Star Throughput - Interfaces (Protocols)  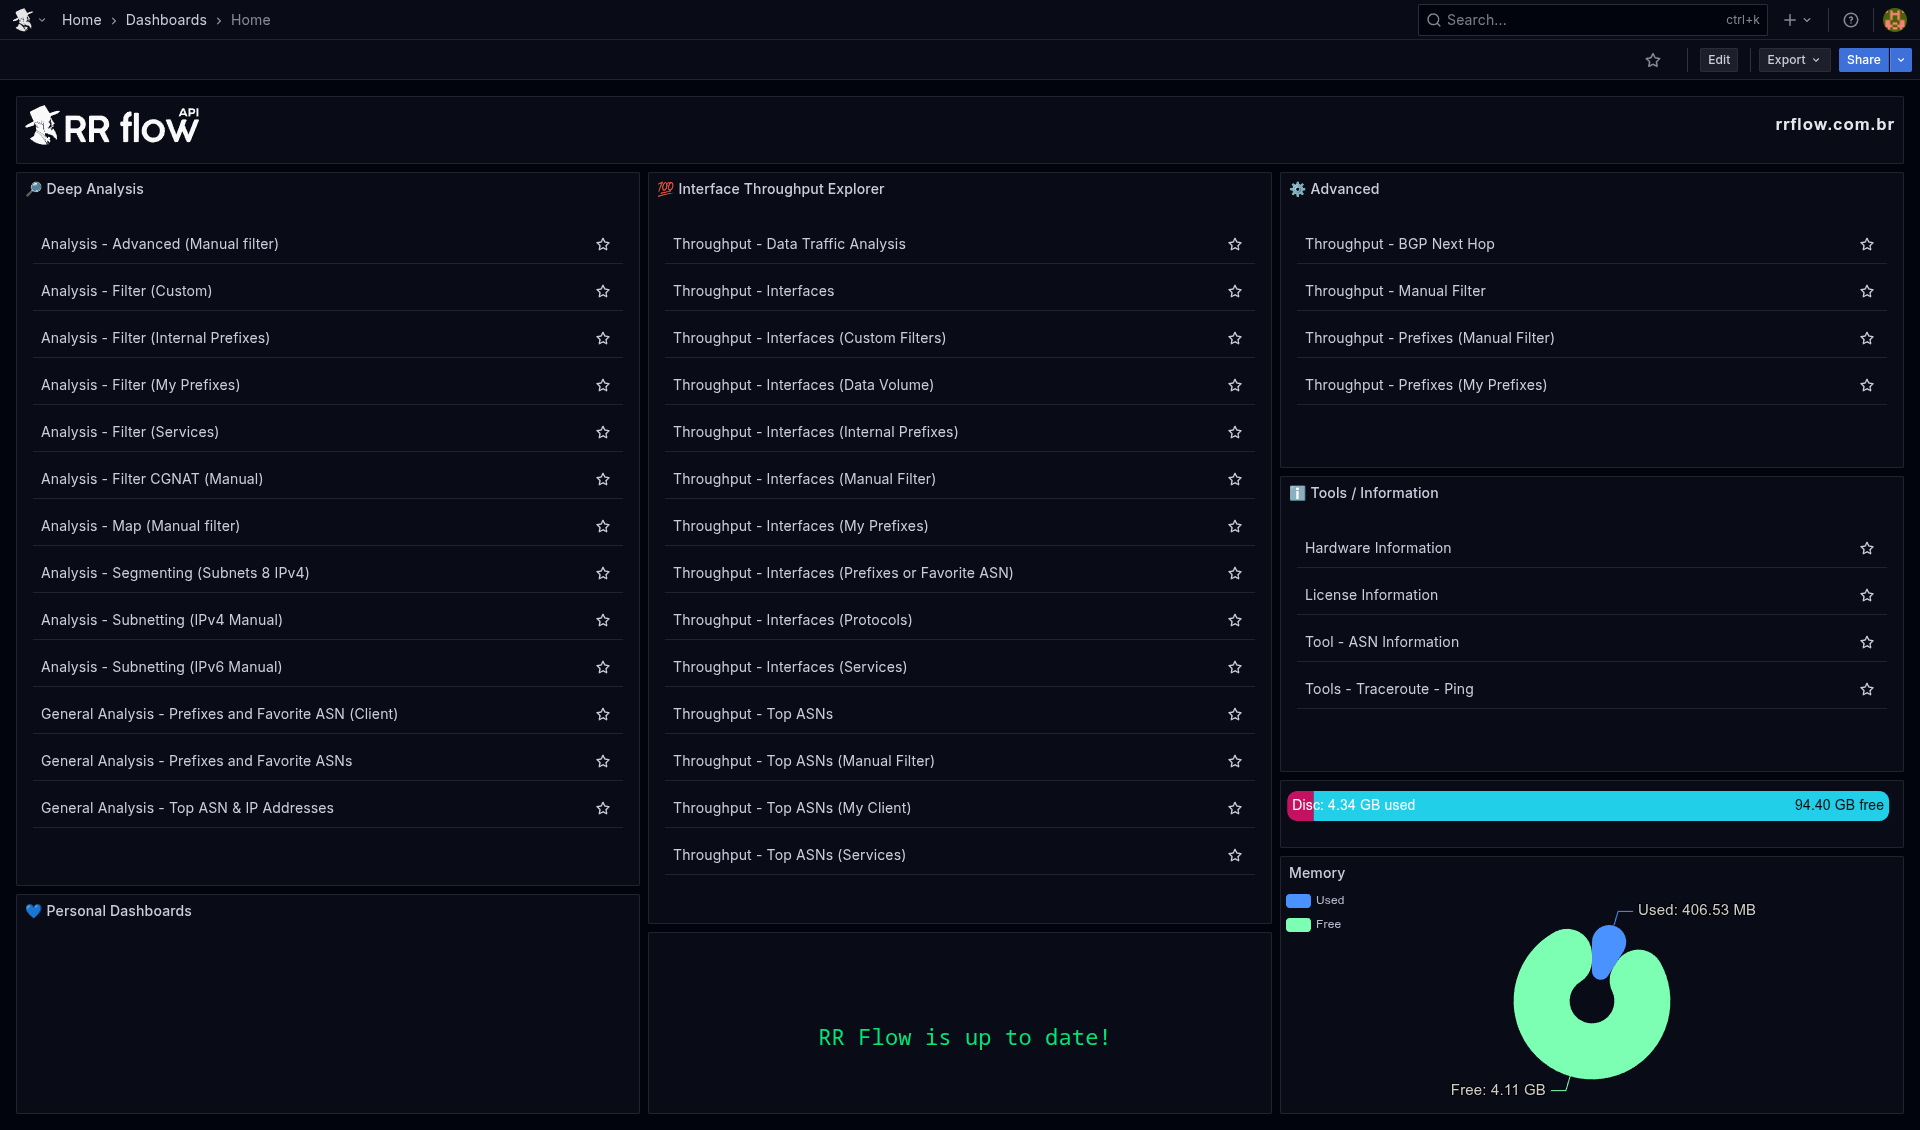click(1235, 620)
